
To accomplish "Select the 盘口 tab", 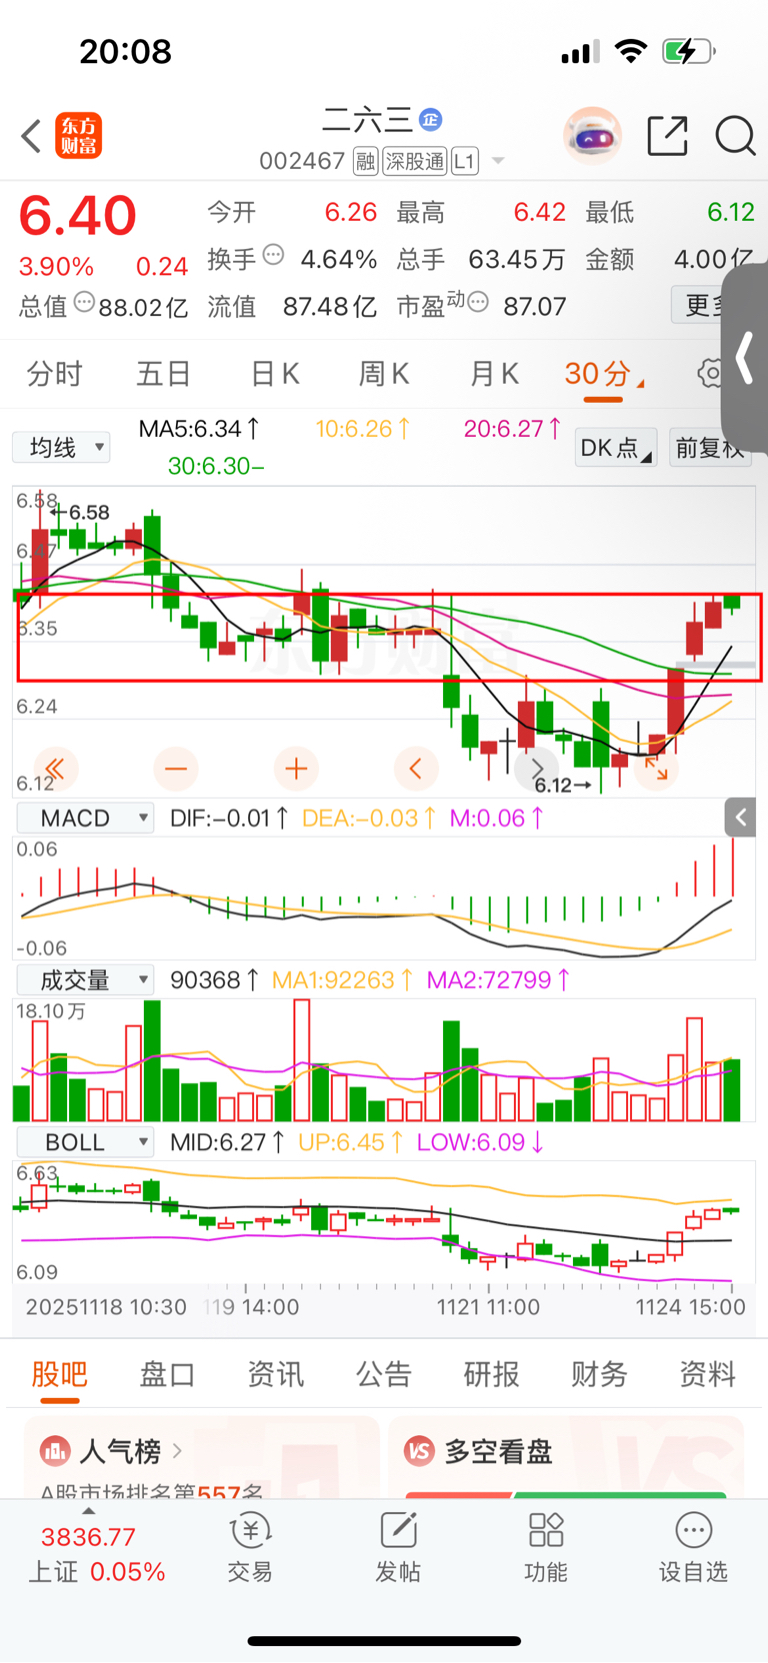I will point(167,1375).
